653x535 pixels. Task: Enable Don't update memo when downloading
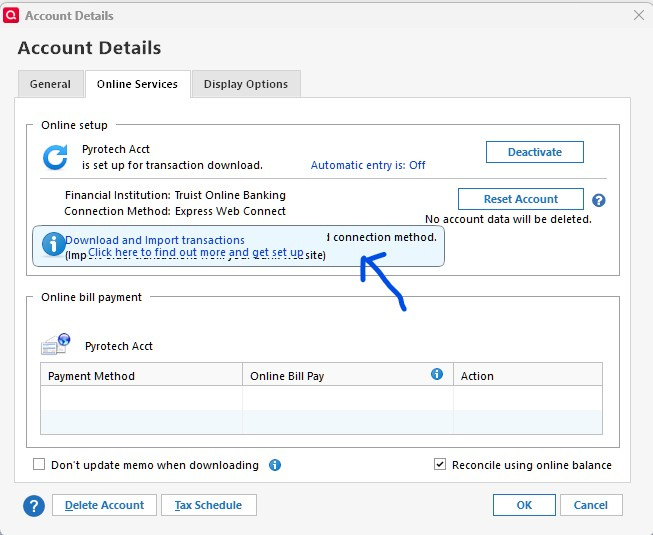(x=39, y=464)
